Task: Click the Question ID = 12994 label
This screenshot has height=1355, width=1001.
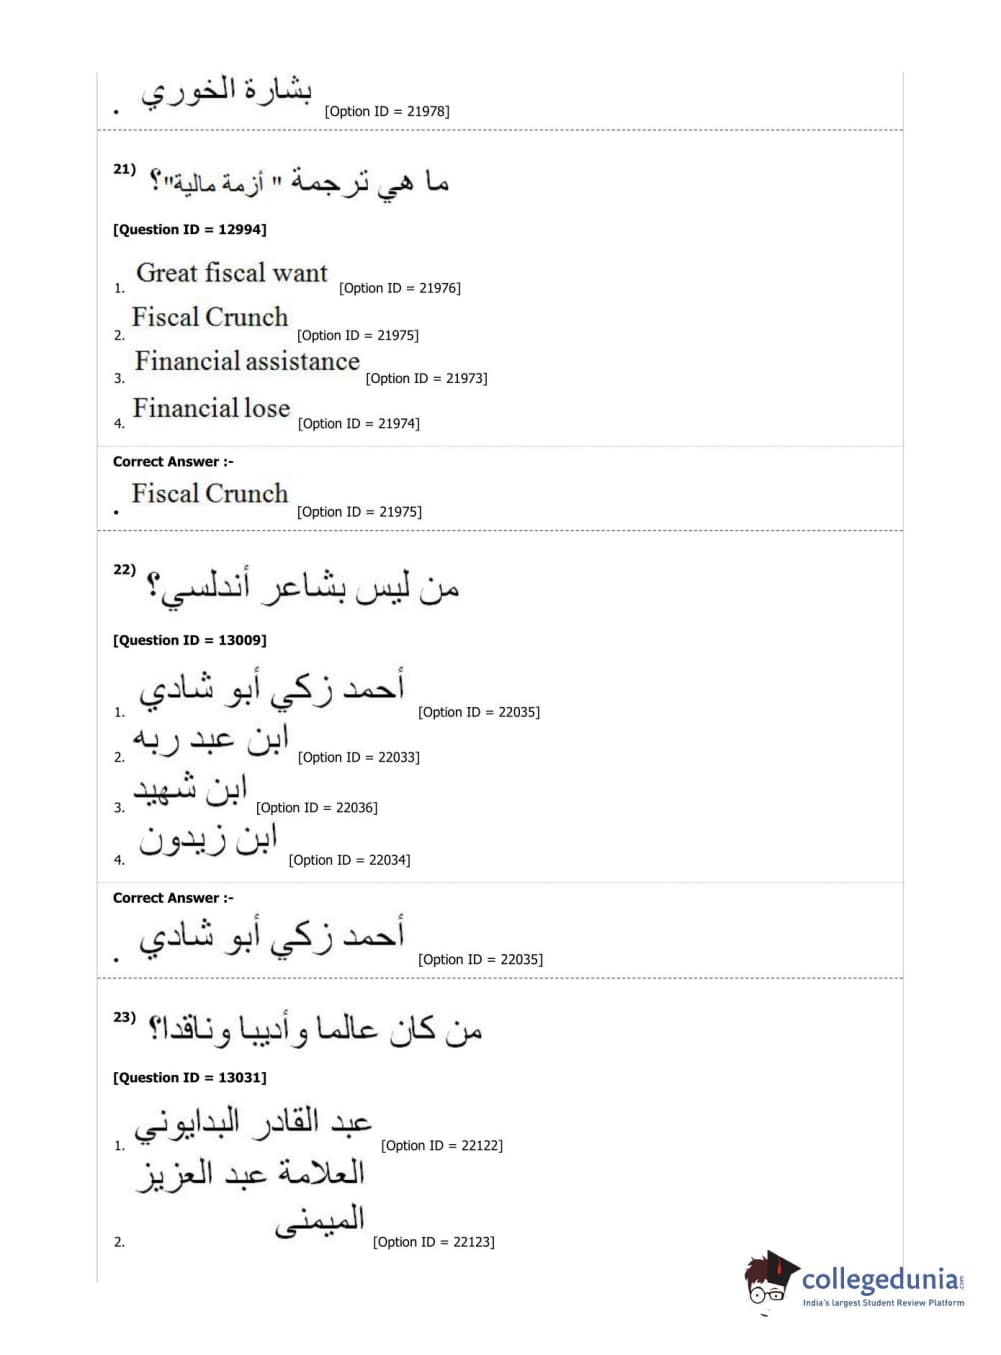Action: tap(190, 229)
